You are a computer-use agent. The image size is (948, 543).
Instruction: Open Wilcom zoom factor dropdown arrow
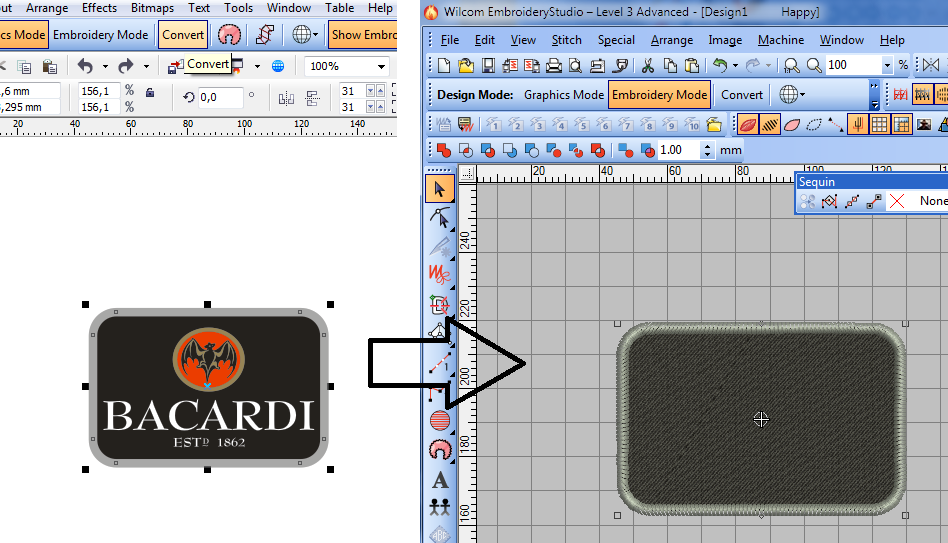point(887,65)
